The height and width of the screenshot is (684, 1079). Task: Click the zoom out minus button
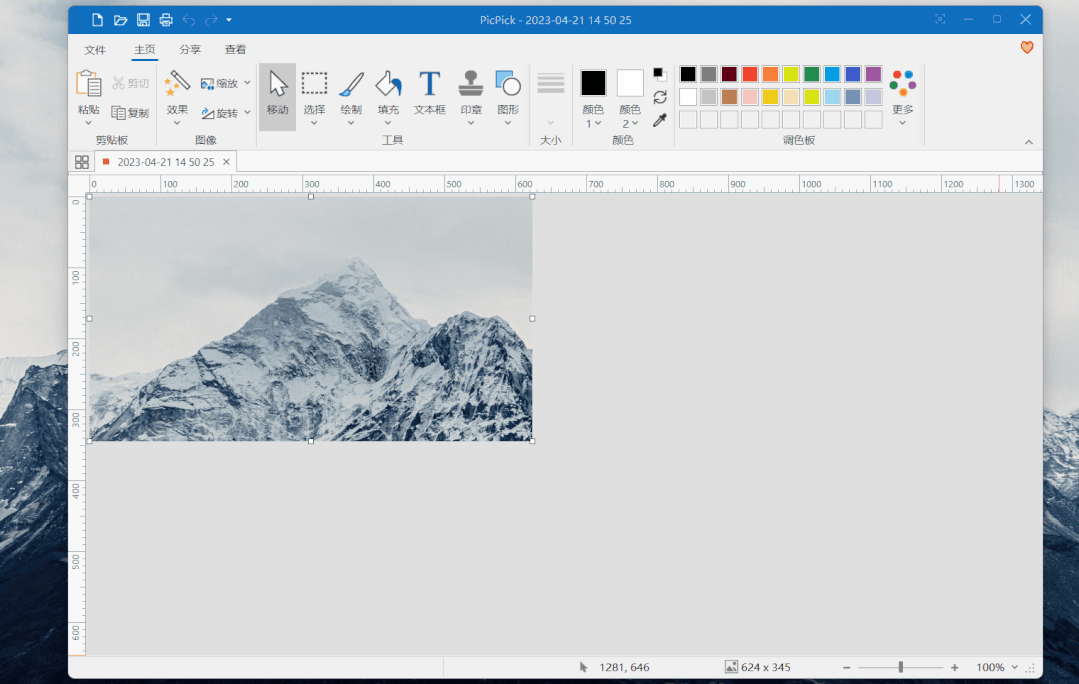coord(846,667)
